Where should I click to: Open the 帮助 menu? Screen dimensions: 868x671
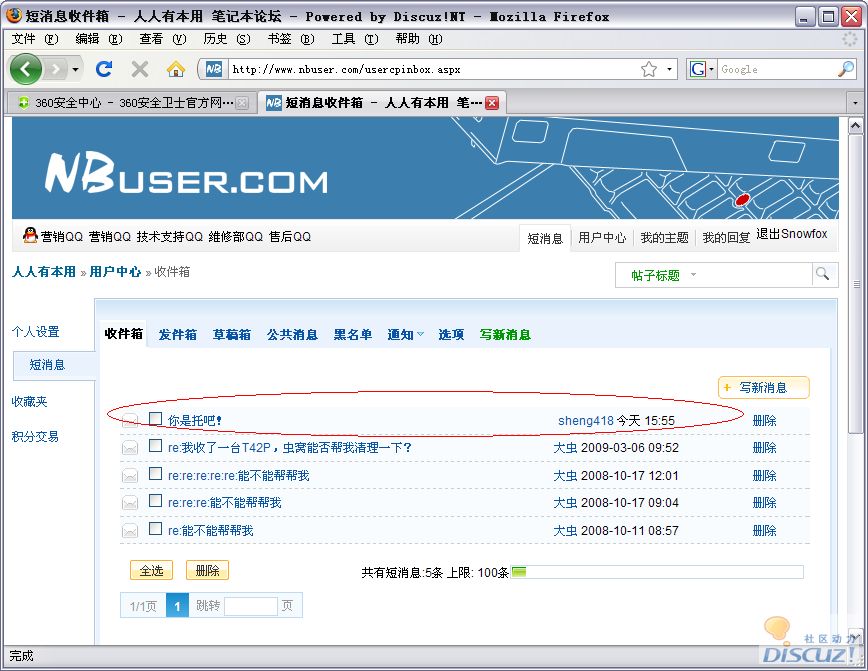[x=419, y=39]
